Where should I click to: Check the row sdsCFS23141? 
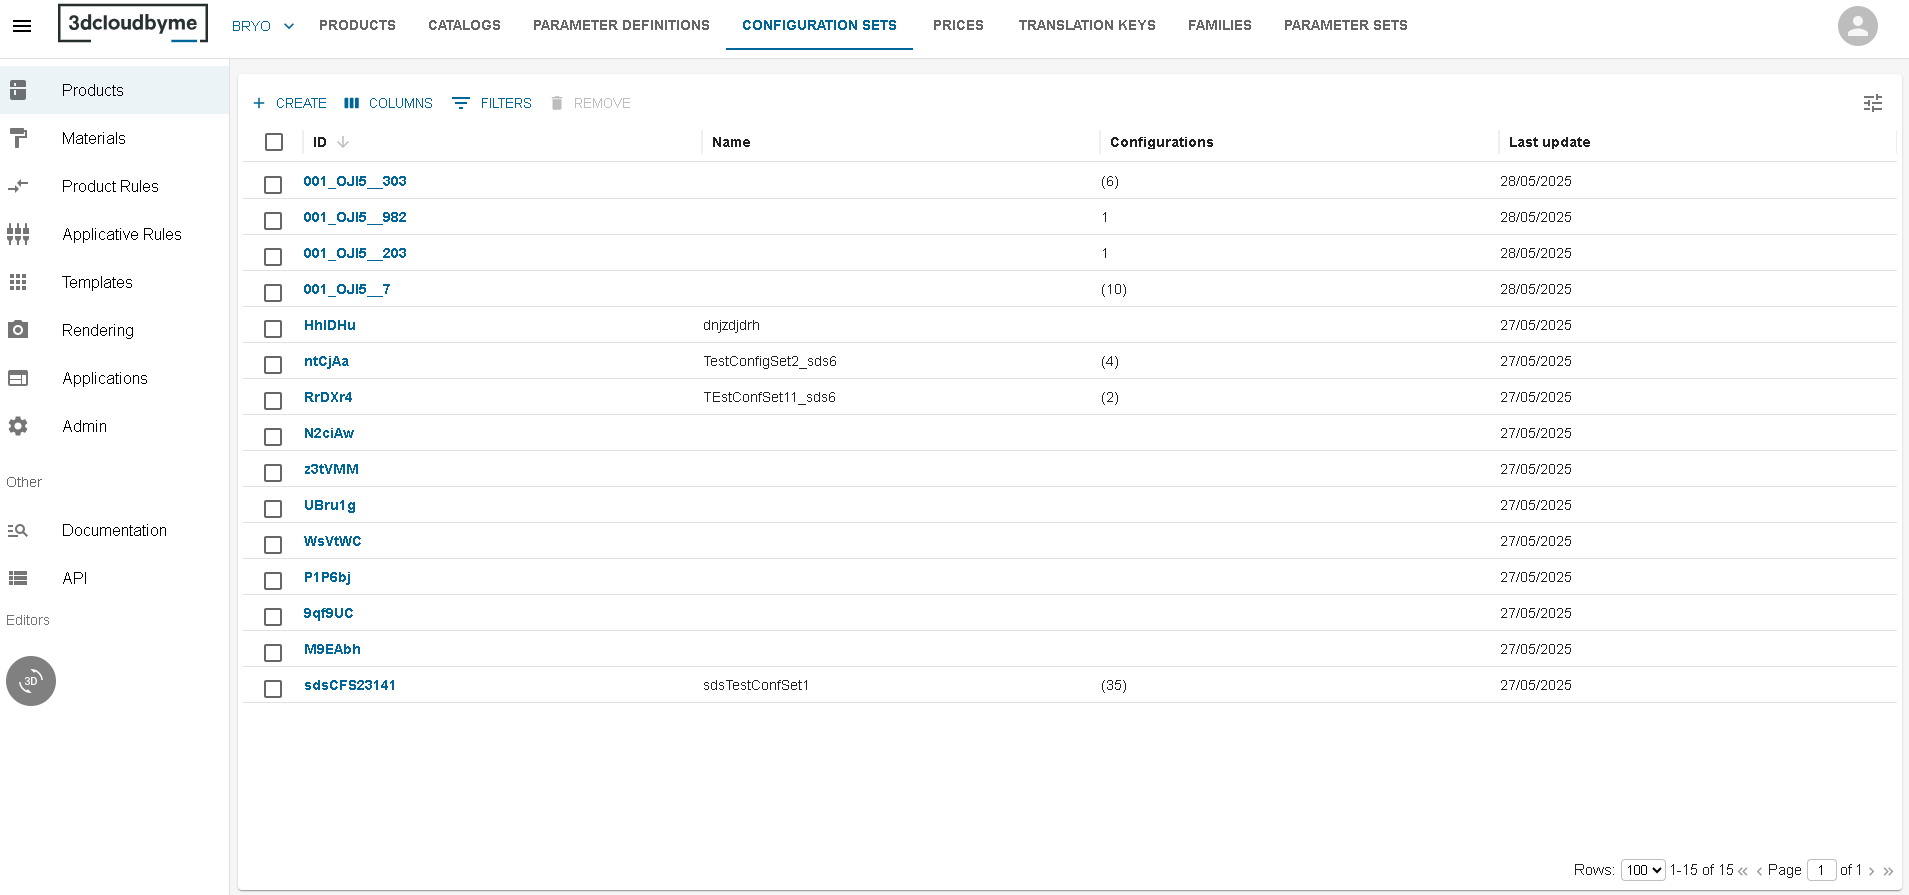[x=273, y=689]
